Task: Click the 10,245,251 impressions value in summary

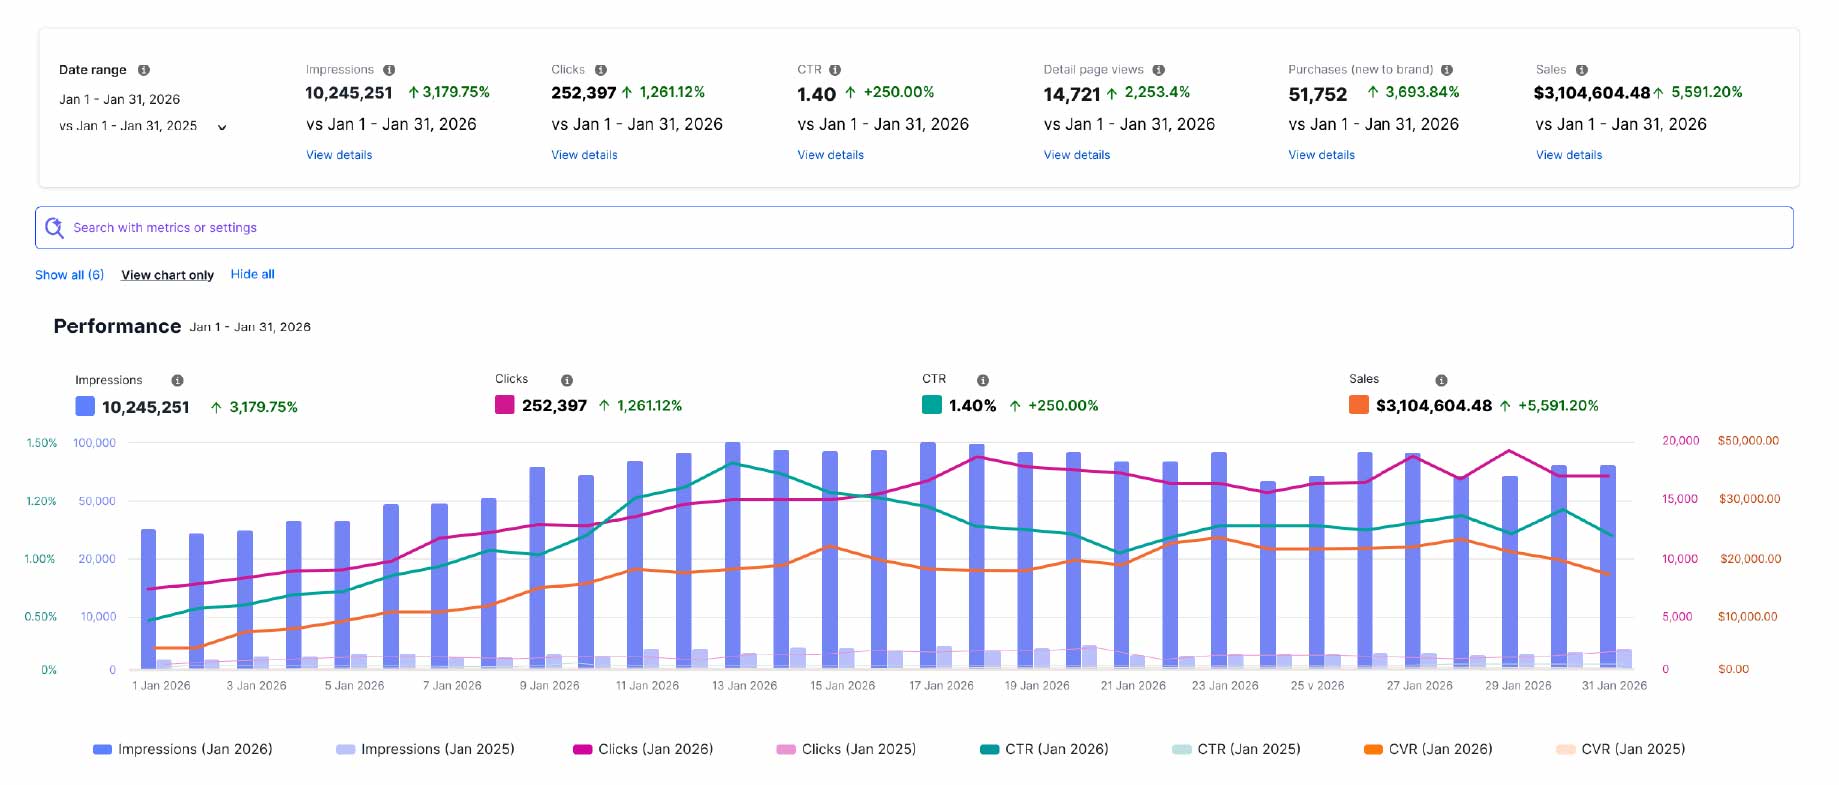Action: coord(349,93)
